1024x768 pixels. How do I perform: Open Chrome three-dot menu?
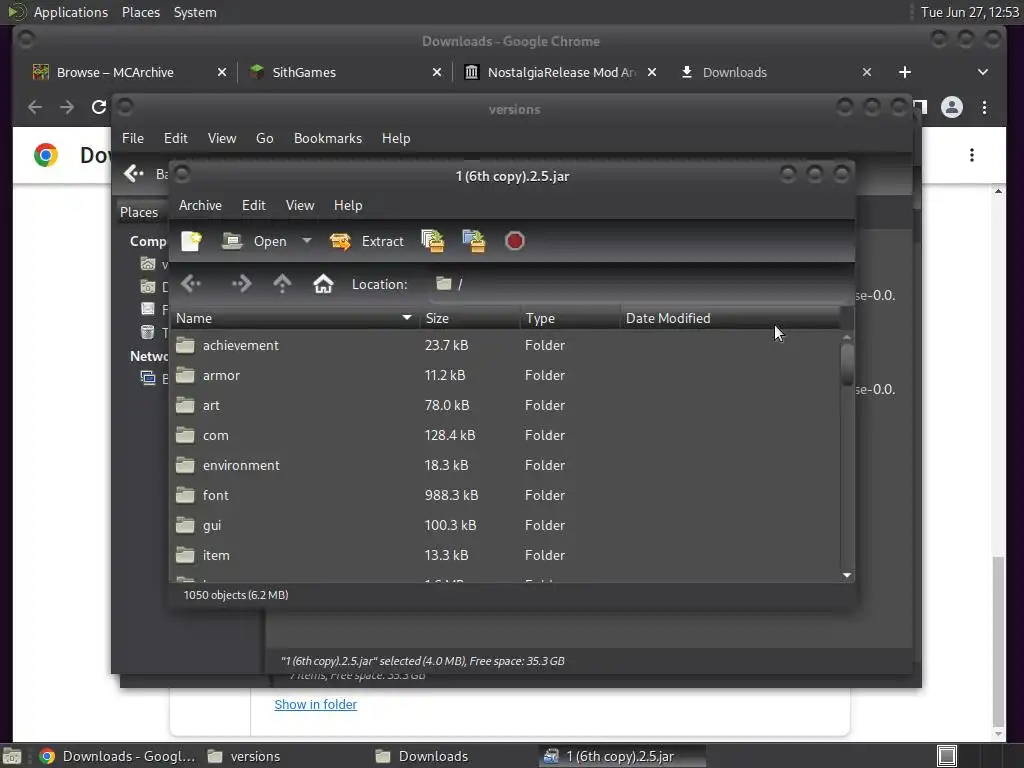click(985, 107)
